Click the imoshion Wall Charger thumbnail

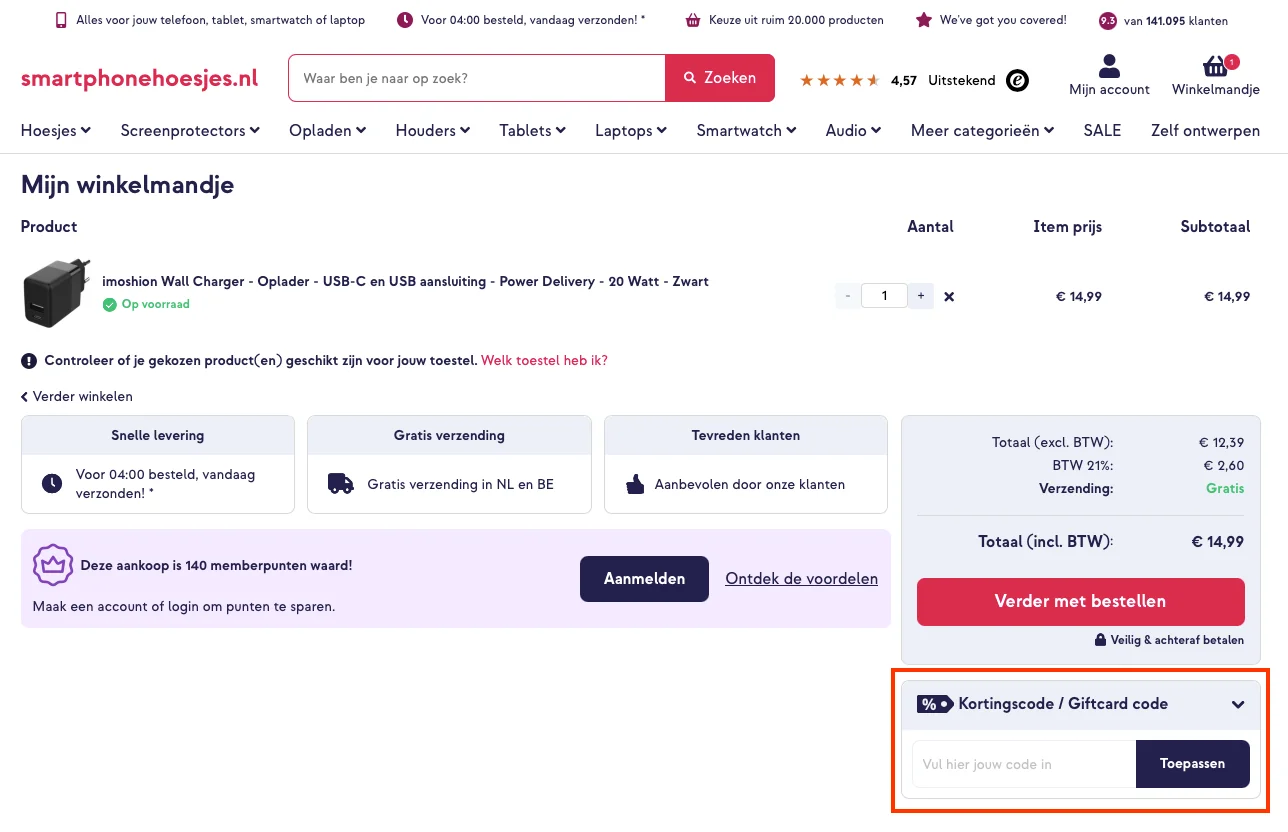click(56, 294)
